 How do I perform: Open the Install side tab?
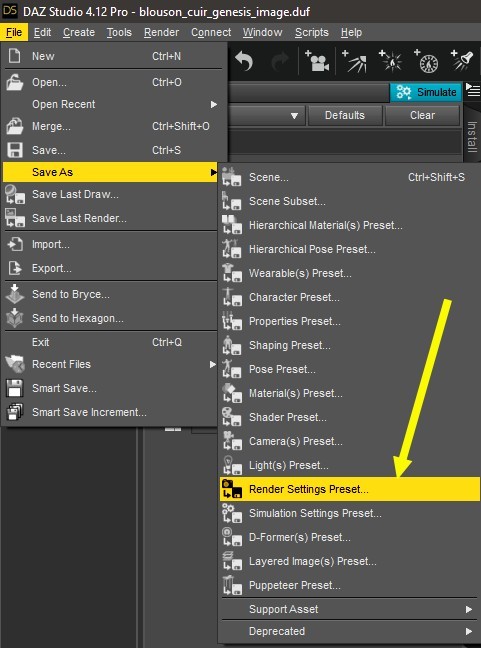tap(471, 136)
